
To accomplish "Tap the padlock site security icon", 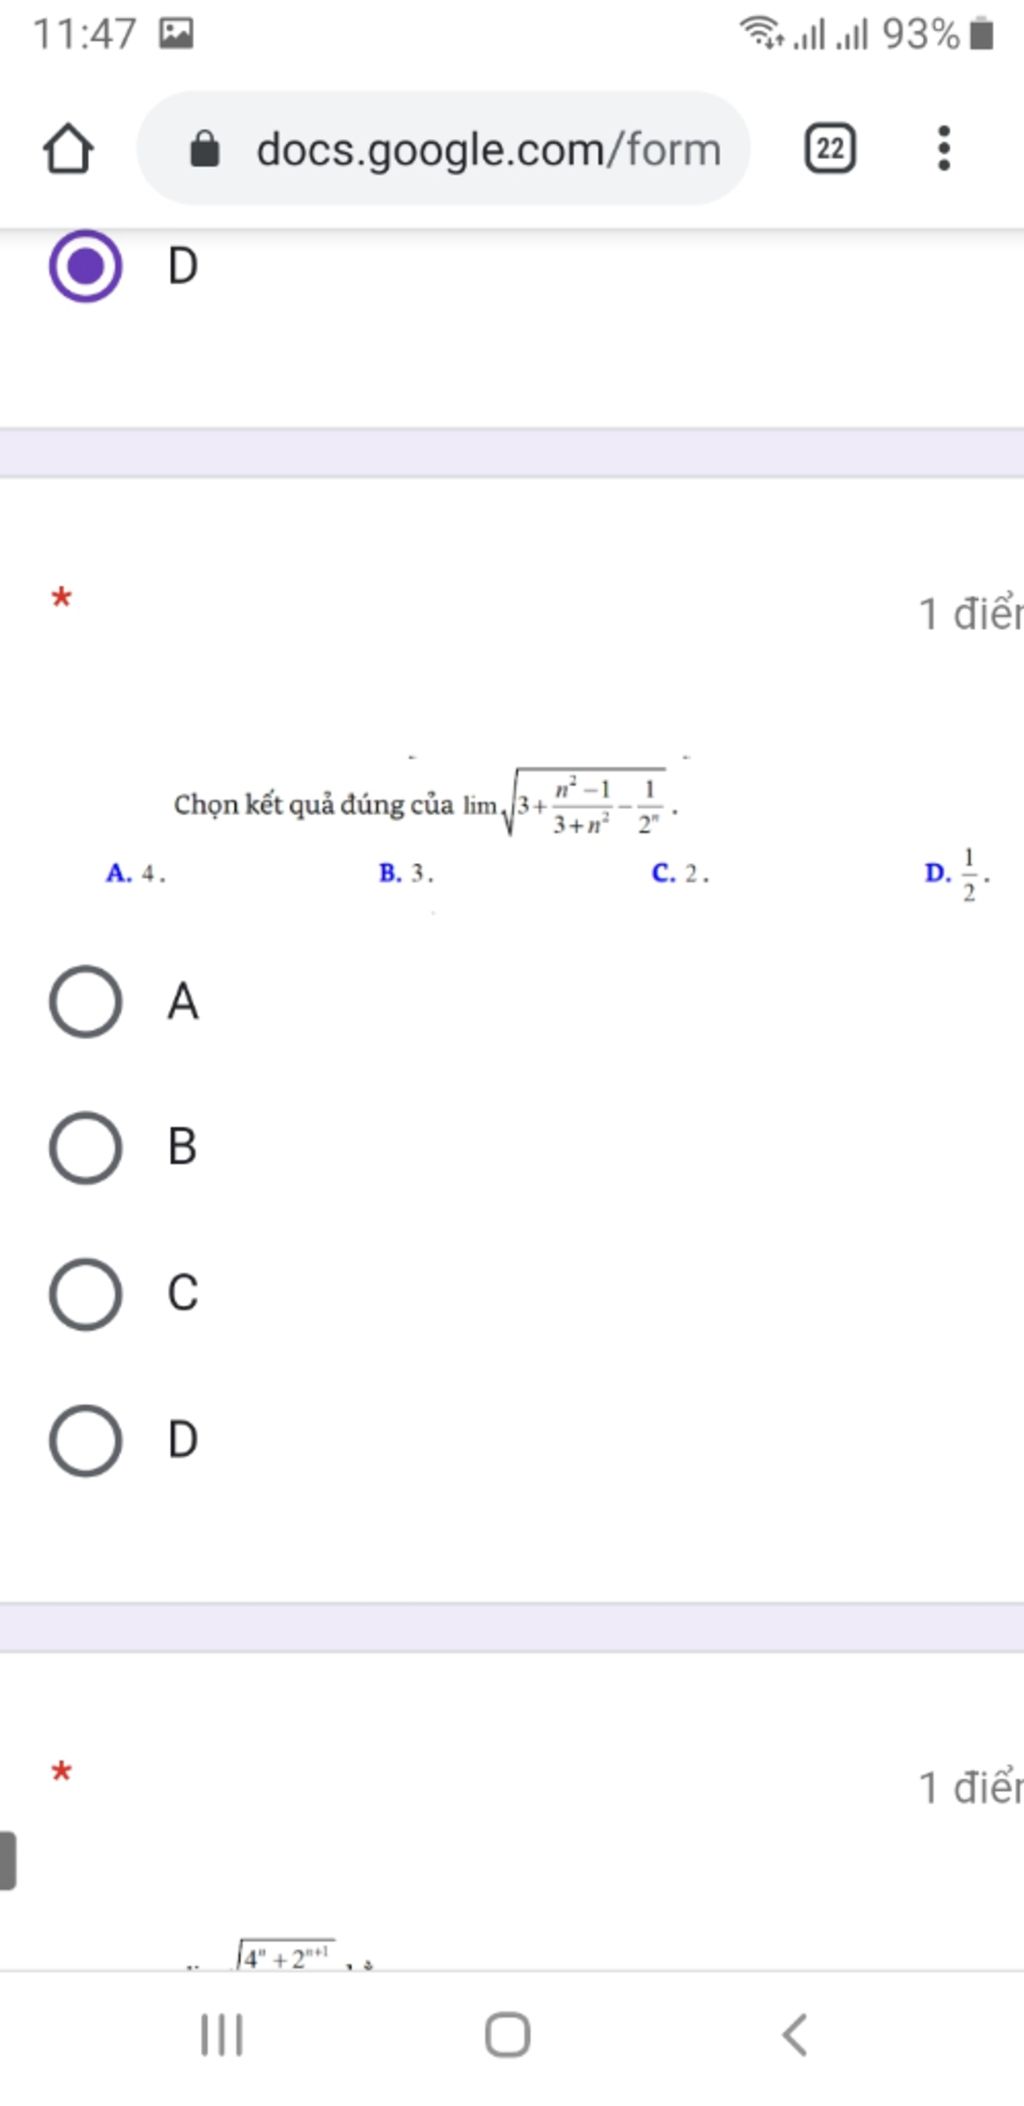I will coord(205,149).
